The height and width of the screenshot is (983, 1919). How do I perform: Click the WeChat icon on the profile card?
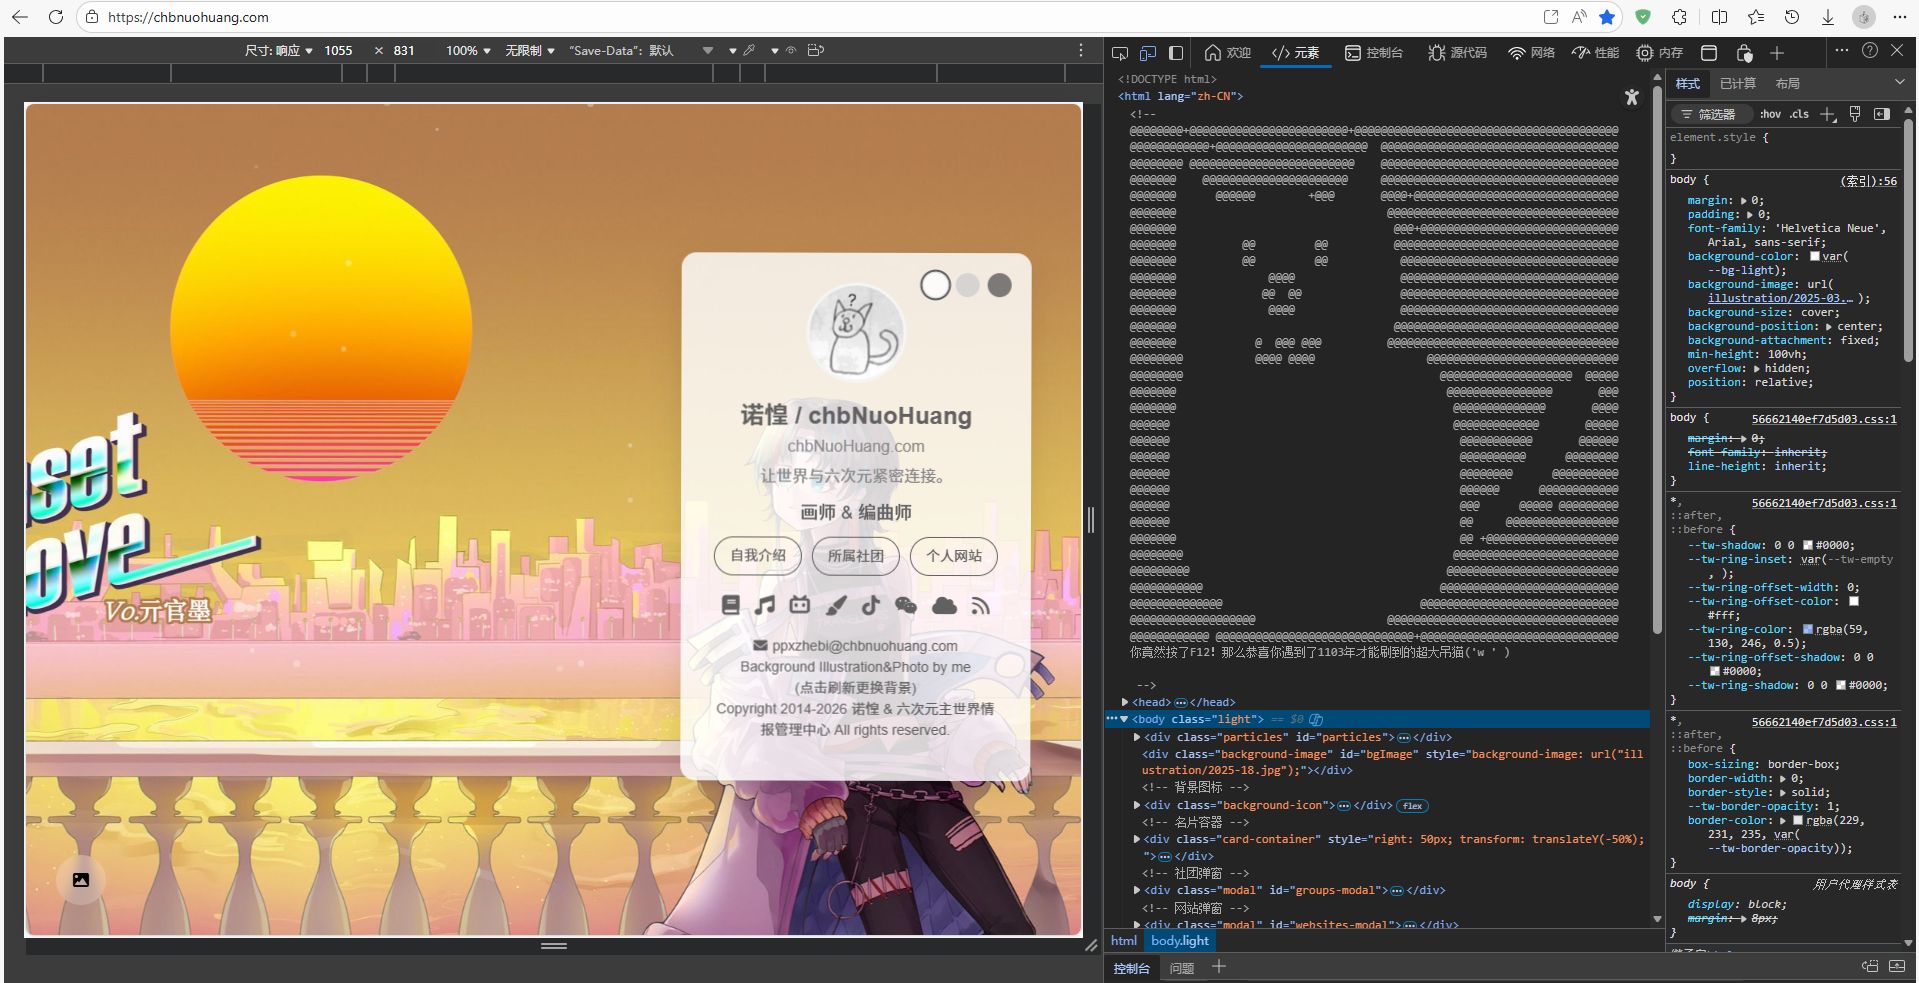point(906,605)
